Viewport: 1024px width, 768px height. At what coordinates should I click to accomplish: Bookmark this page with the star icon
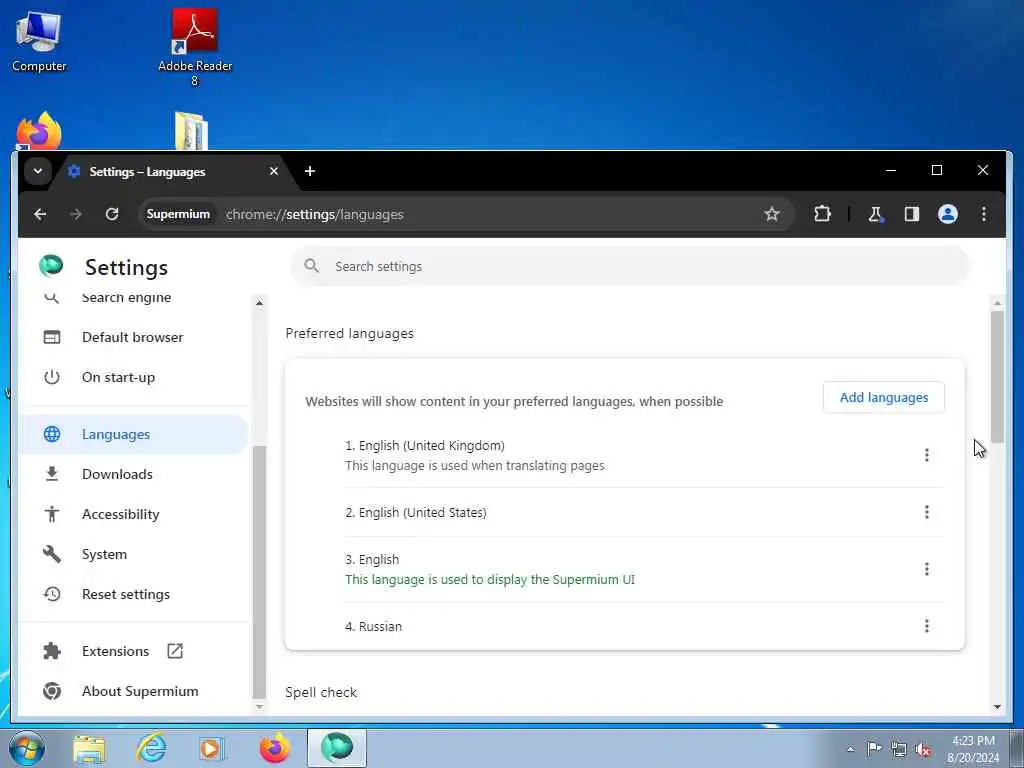(772, 214)
